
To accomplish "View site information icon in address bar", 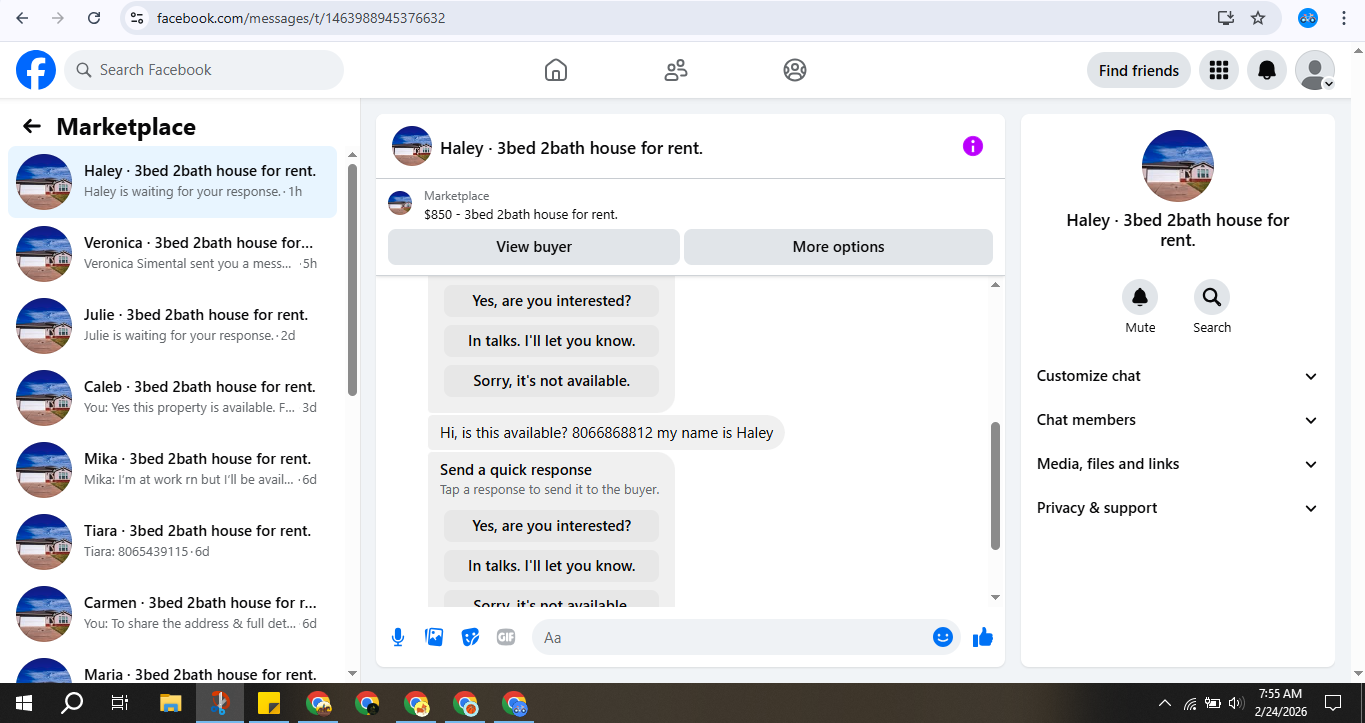I will 138,18.
